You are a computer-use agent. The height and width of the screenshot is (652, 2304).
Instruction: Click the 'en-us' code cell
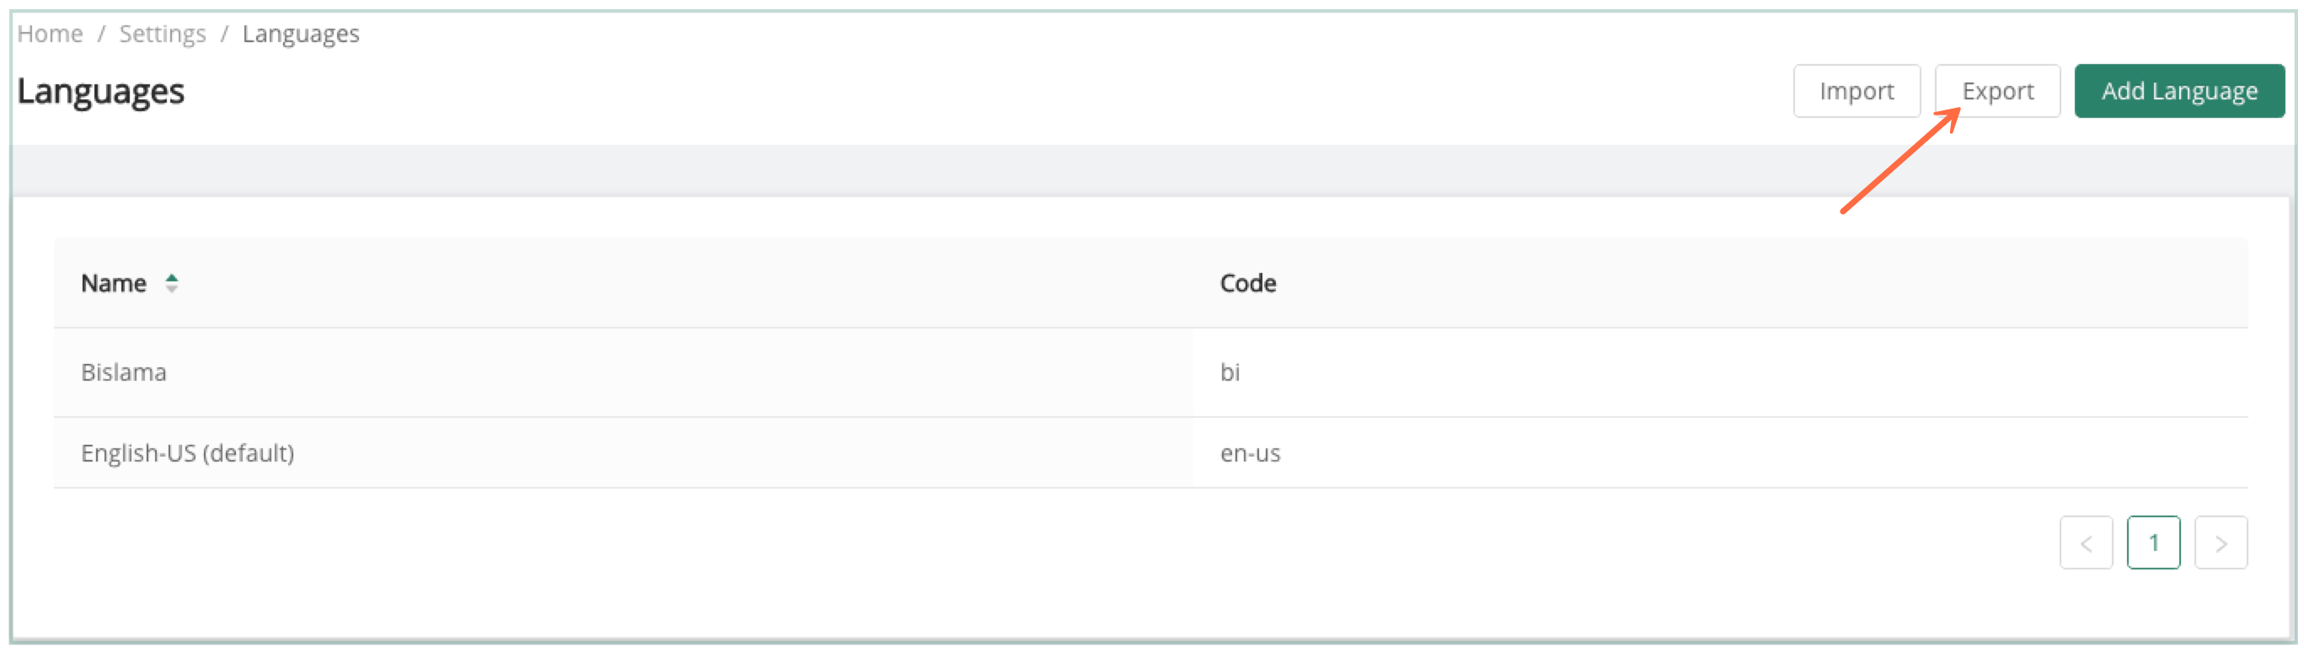(x=1250, y=453)
